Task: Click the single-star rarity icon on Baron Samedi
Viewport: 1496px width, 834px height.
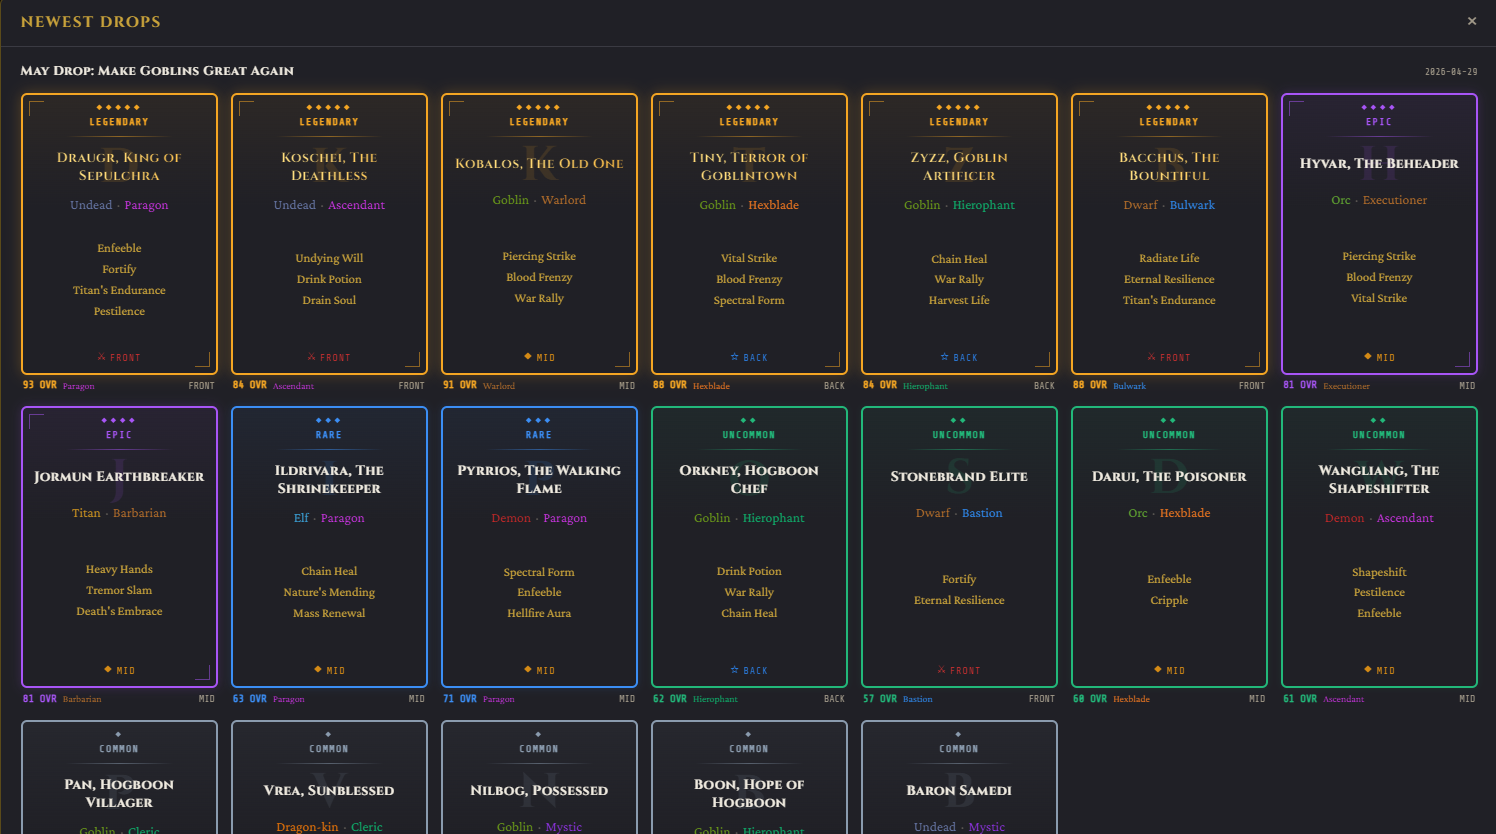Action: pyautogui.click(x=959, y=734)
